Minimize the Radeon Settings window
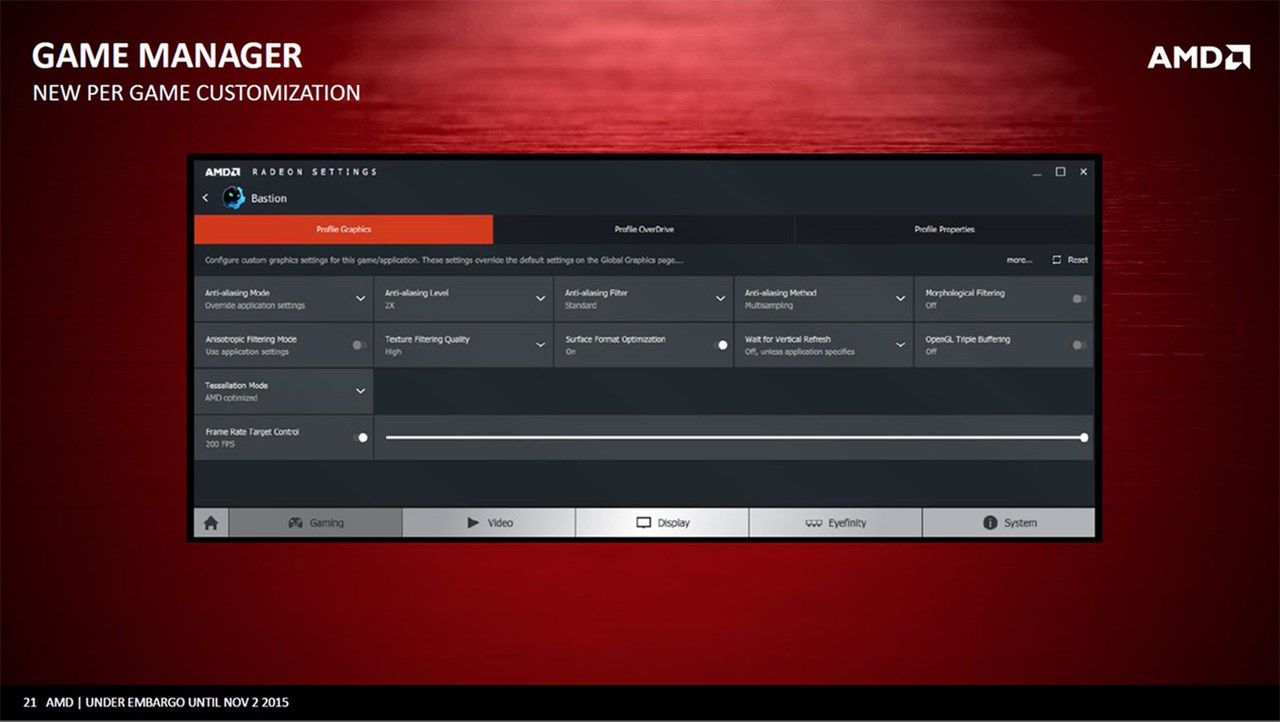The height and width of the screenshot is (722, 1280). point(1038,172)
